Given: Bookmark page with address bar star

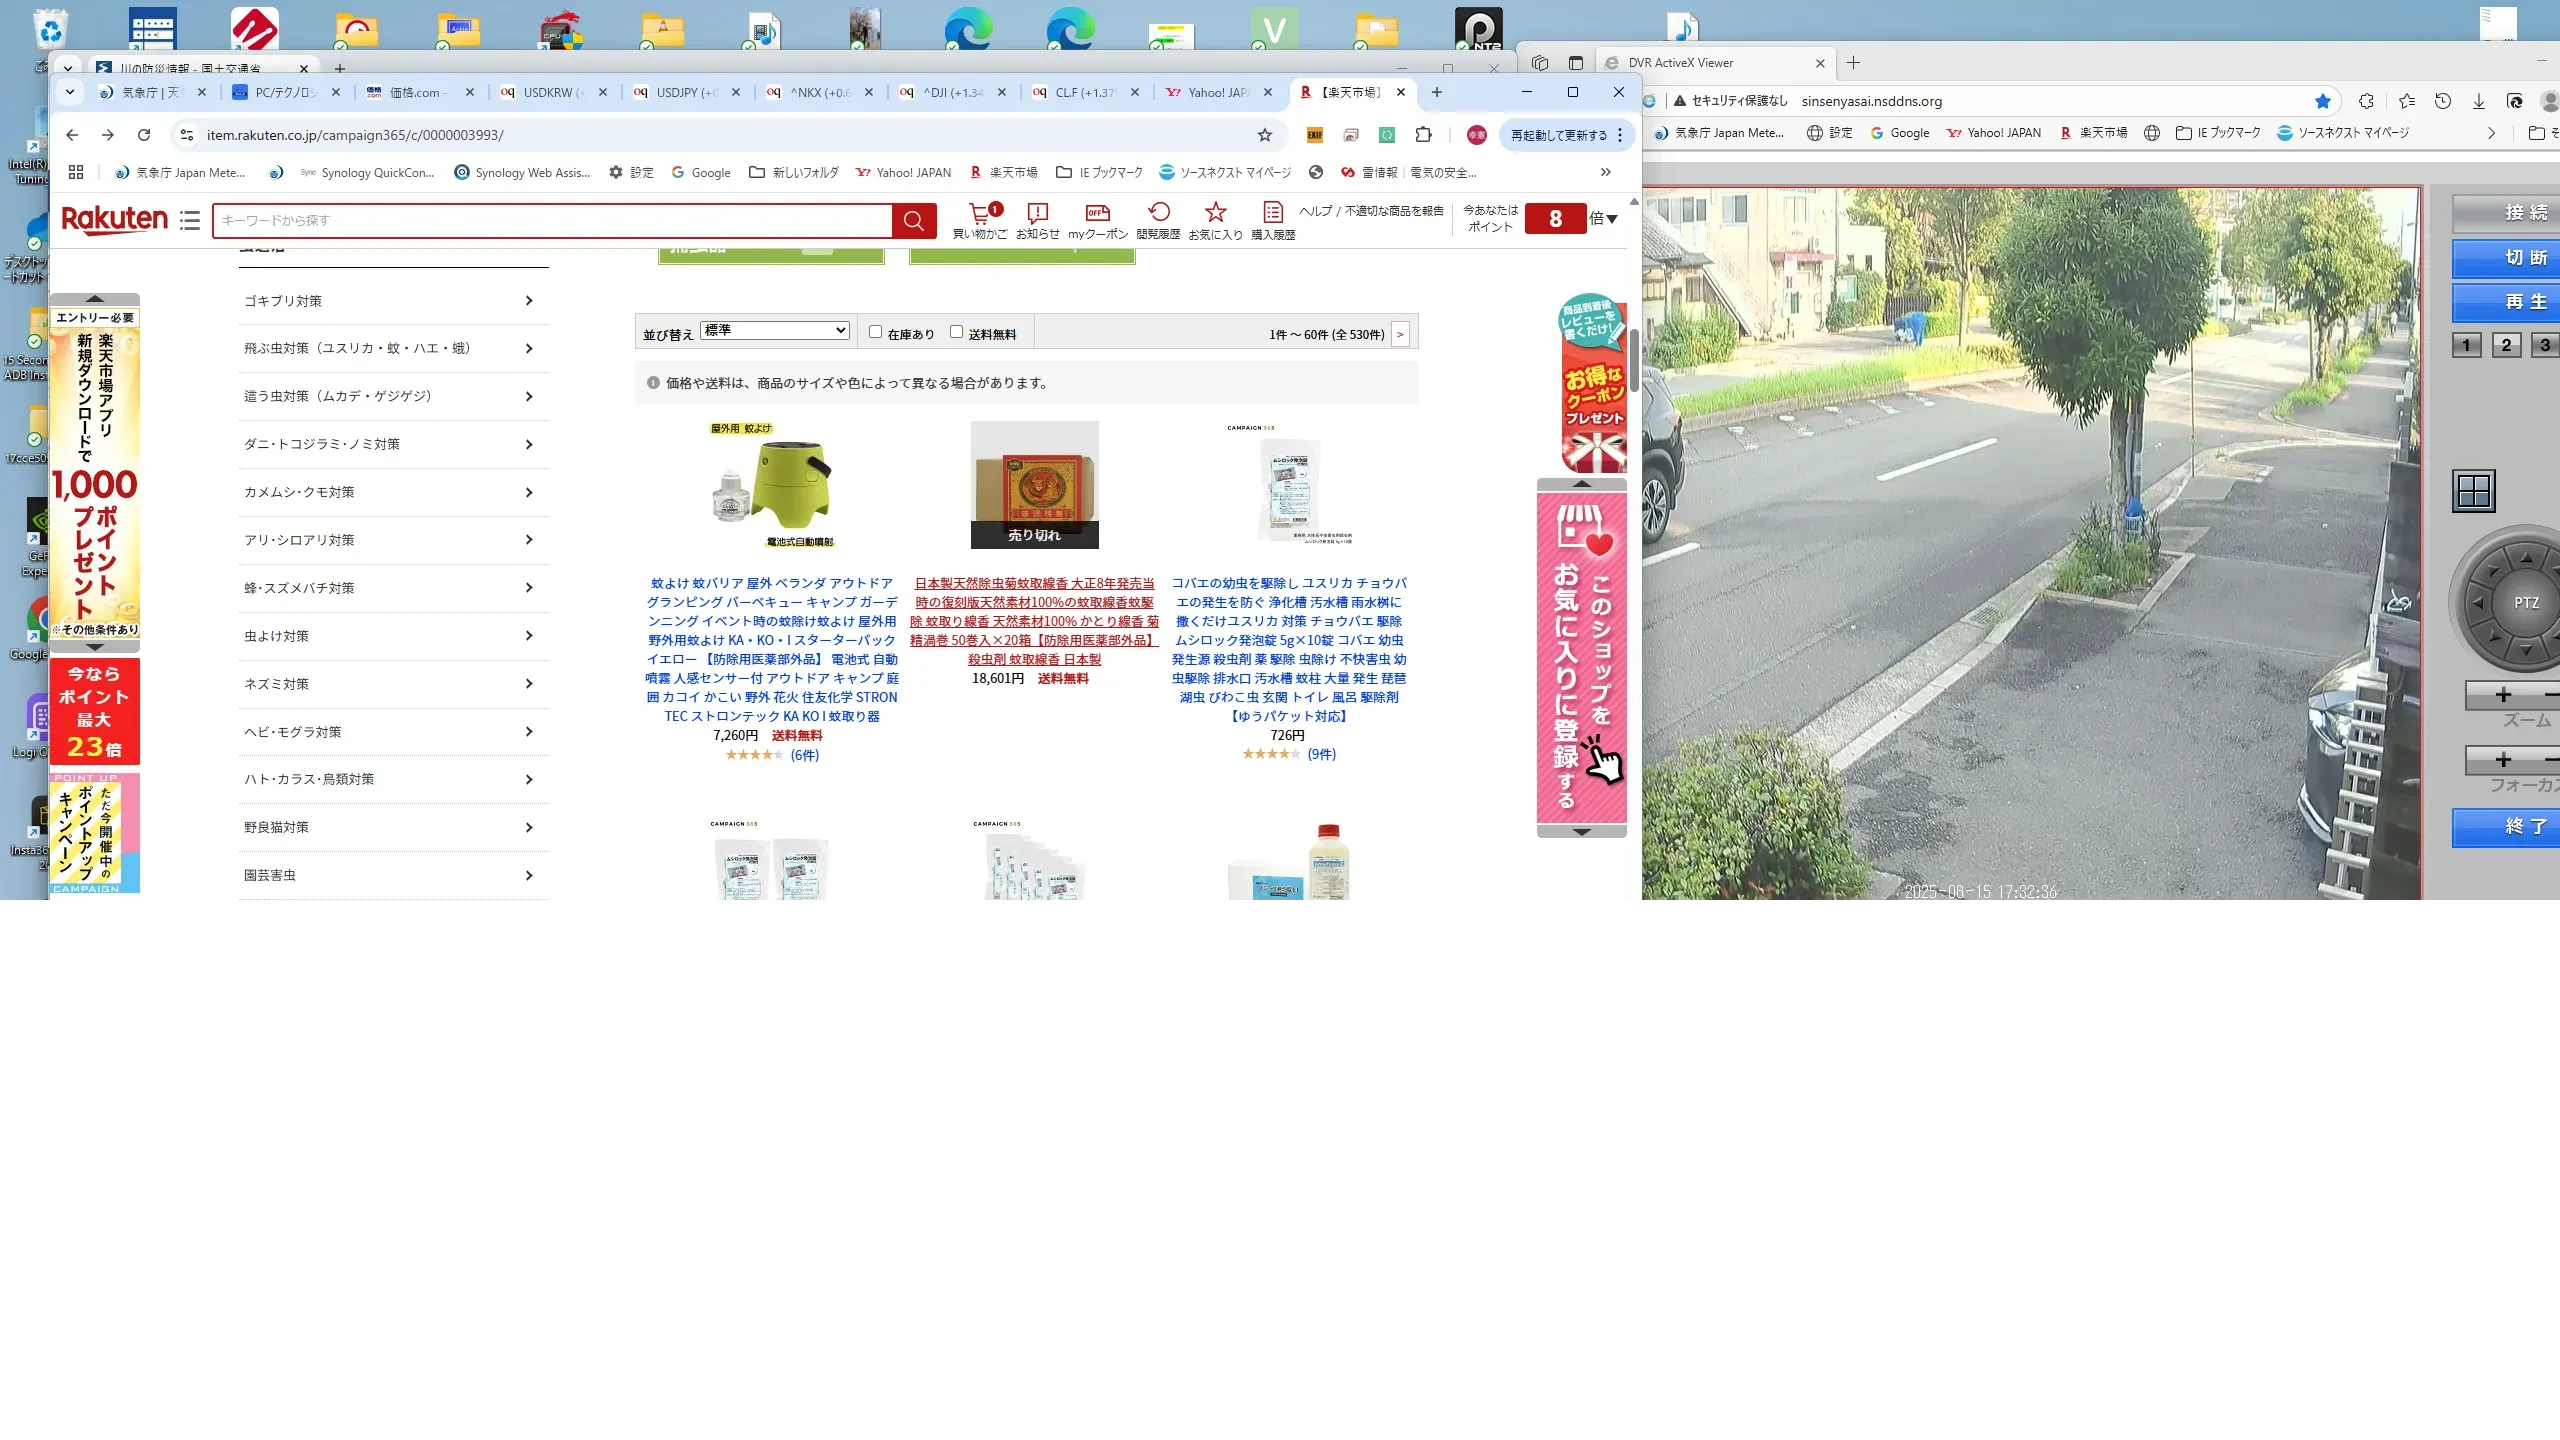Looking at the screenshot, I should [1265, 135].
